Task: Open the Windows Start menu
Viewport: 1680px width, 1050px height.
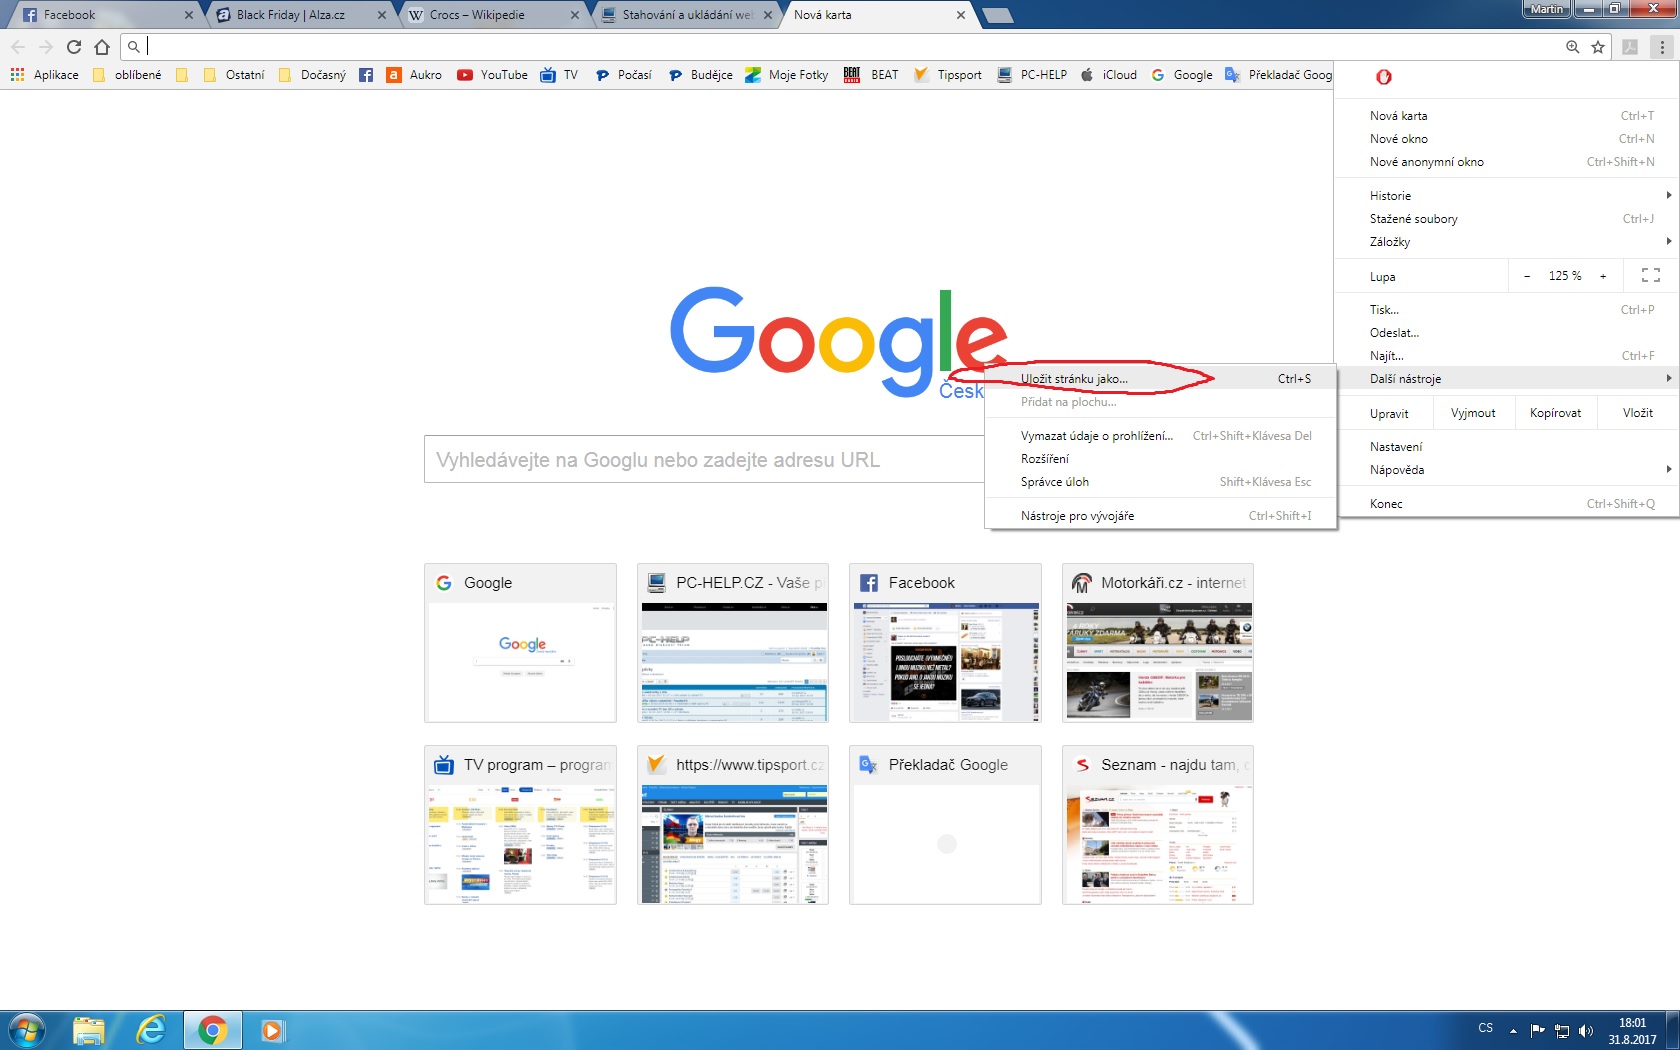Action: pyautogui.click(x=27, y=1029)
